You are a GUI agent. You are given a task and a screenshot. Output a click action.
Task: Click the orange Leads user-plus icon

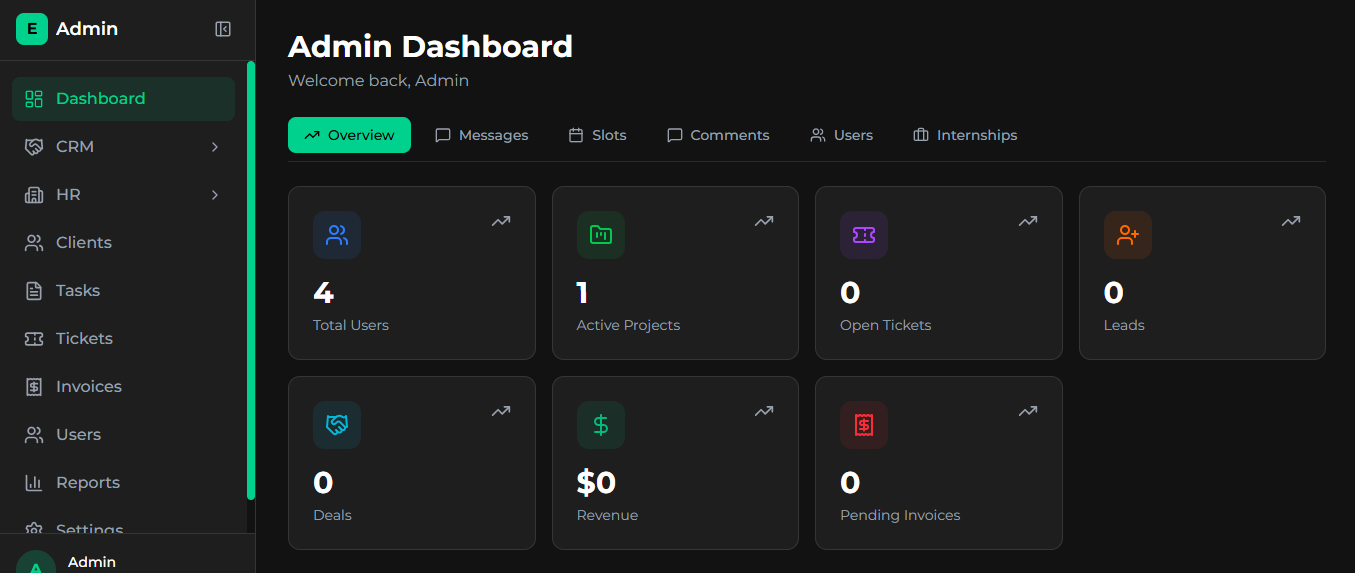click(1127, 235)
